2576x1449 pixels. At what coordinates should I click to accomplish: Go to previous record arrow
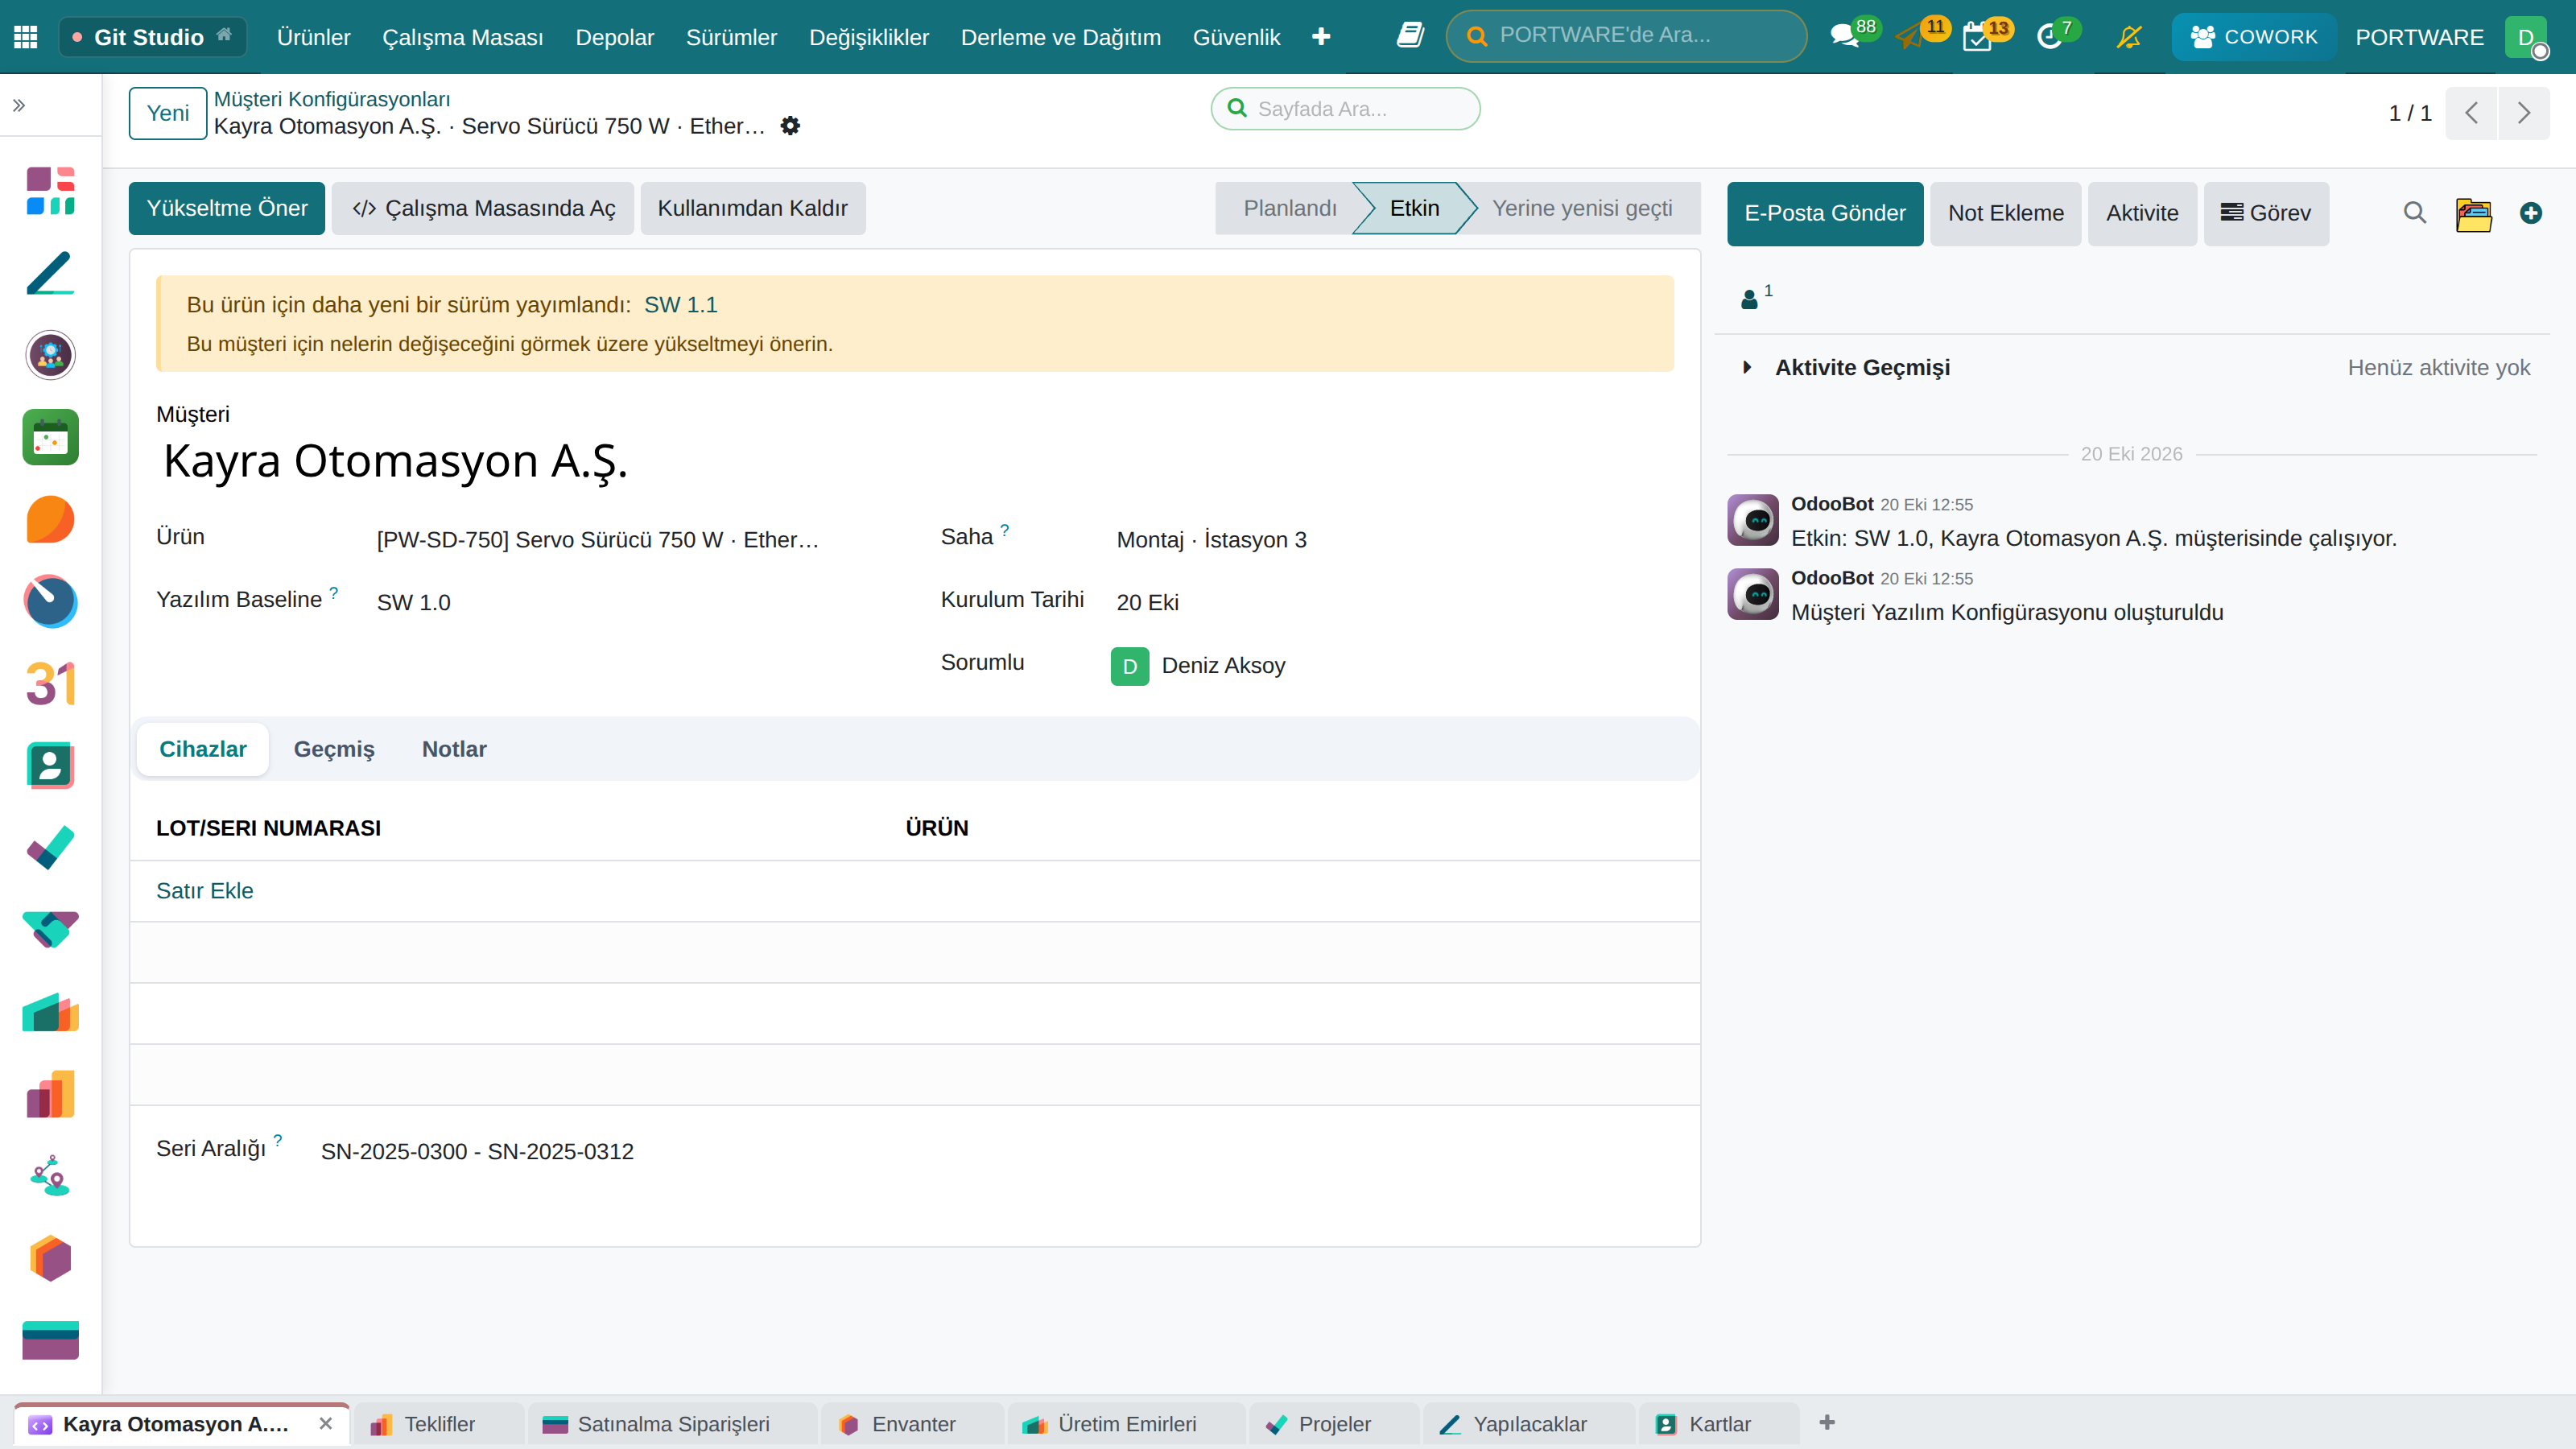point(2472,113)
